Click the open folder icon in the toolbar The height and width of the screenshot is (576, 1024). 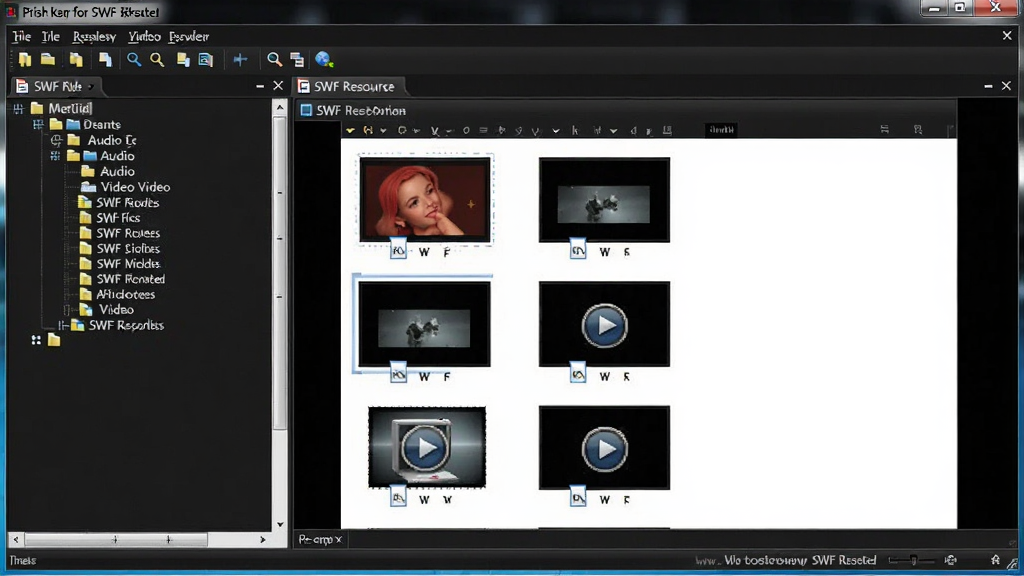pos(48,59)
